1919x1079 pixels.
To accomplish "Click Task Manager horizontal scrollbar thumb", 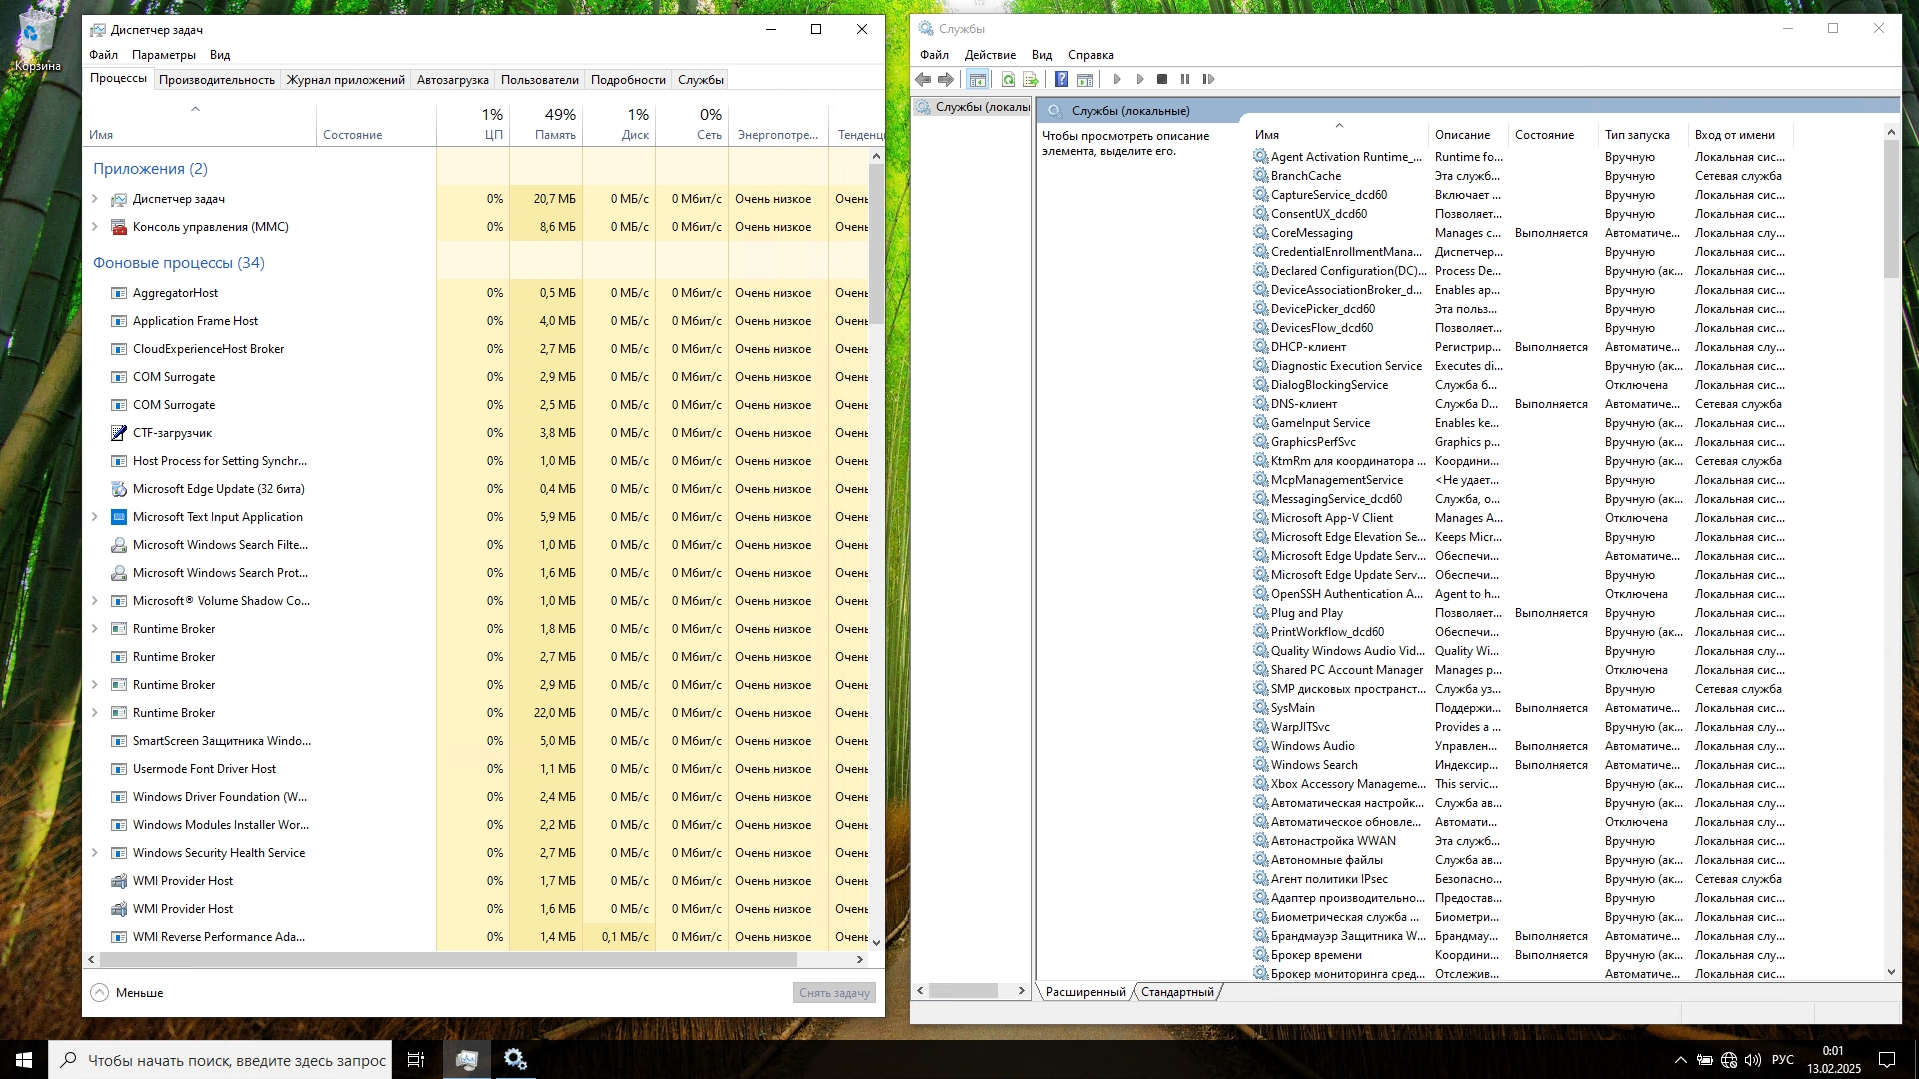I will tap(448, 959).
